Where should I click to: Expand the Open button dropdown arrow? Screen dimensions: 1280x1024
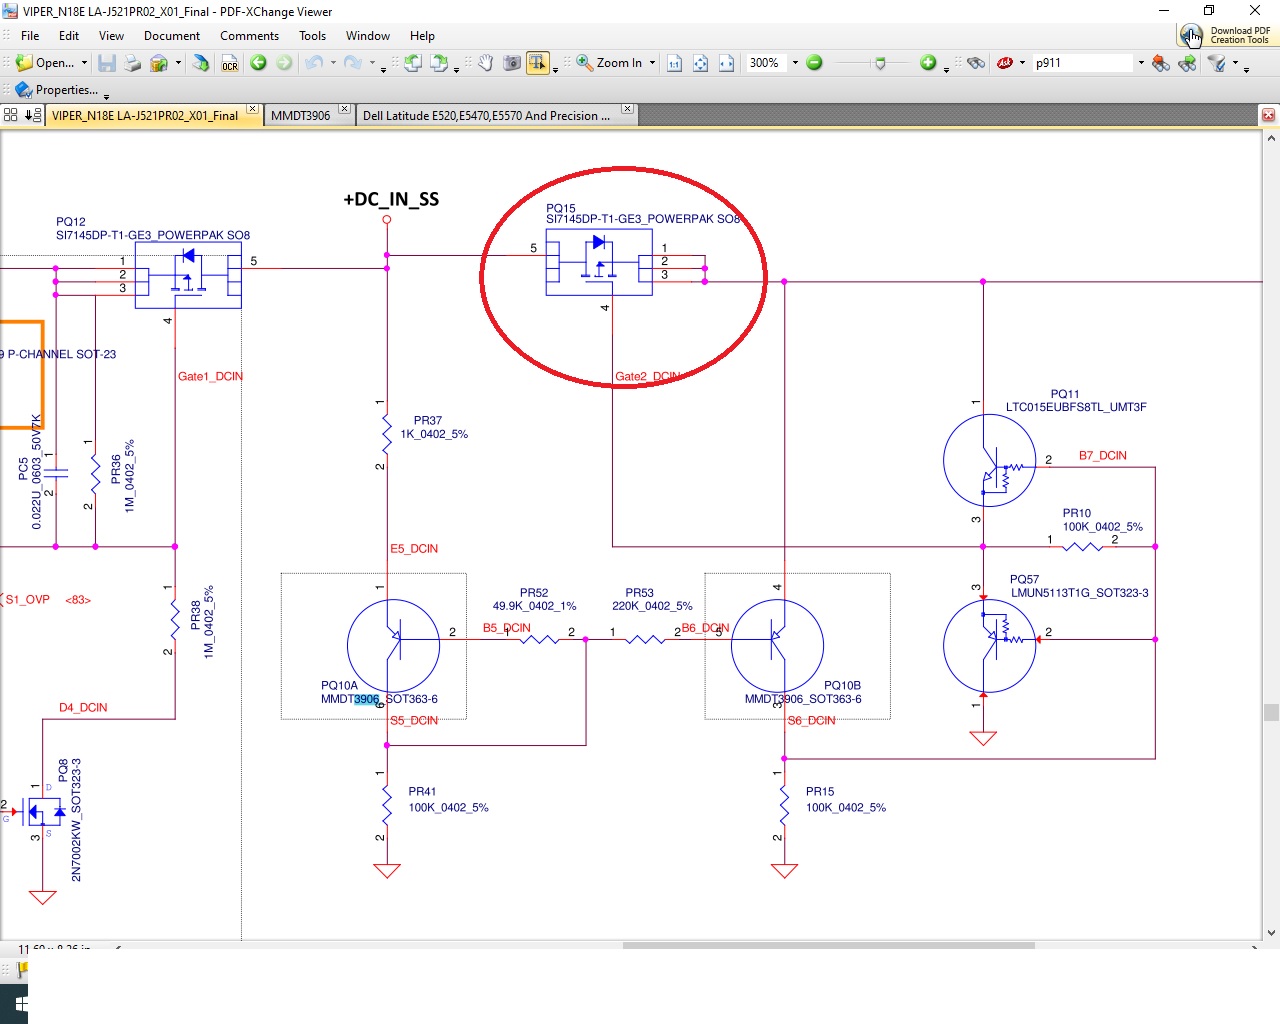pos(84,63)
